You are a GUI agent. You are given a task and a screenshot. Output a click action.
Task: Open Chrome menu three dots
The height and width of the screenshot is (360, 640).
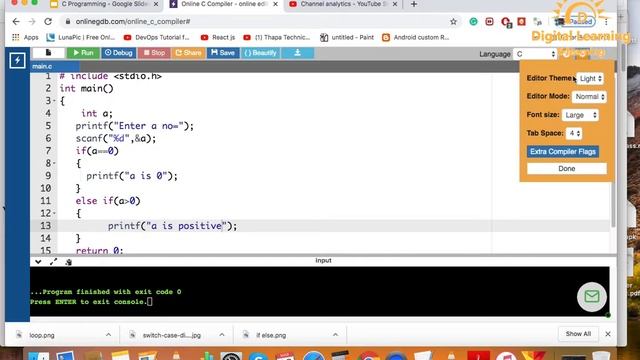(x=607, y=22)
